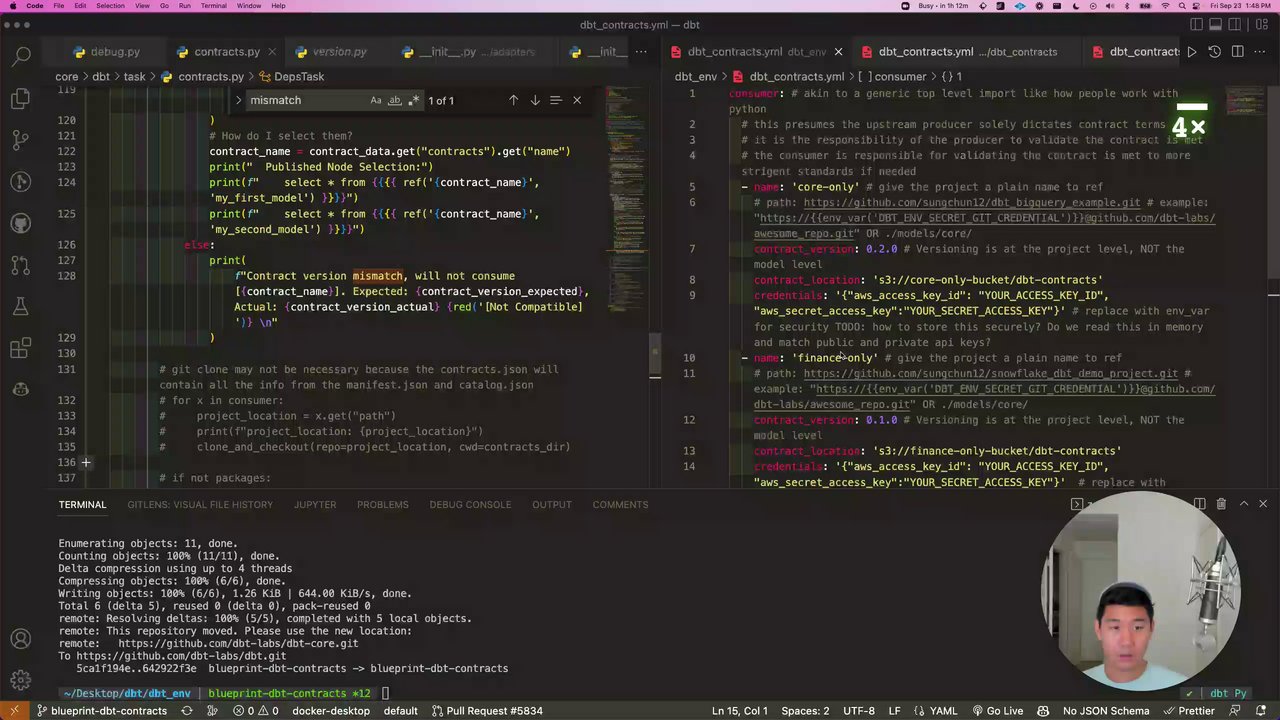Click the No JSON Schema status item

(x=1106, y=711)
